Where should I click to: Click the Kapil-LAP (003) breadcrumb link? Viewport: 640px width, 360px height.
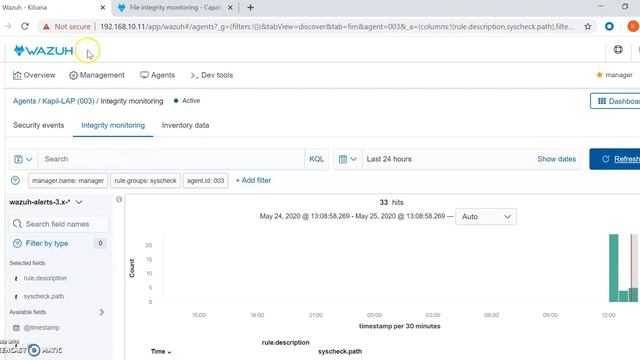[x=68, y=101]
